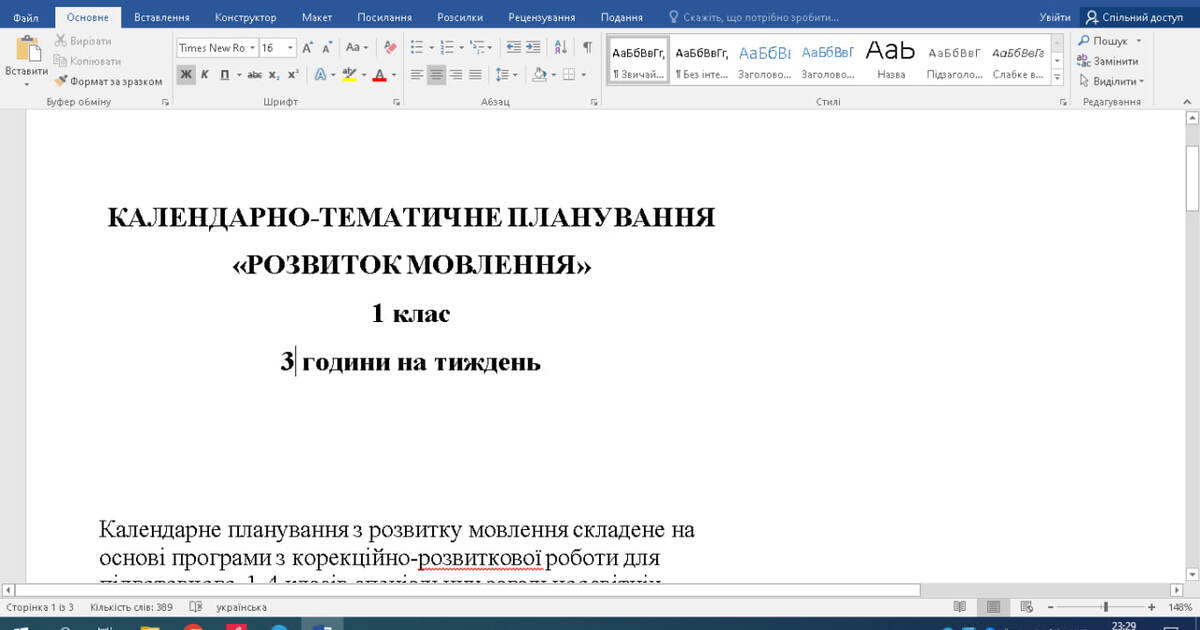Toggle bold formatting with the Ж icon

[186, 75]
